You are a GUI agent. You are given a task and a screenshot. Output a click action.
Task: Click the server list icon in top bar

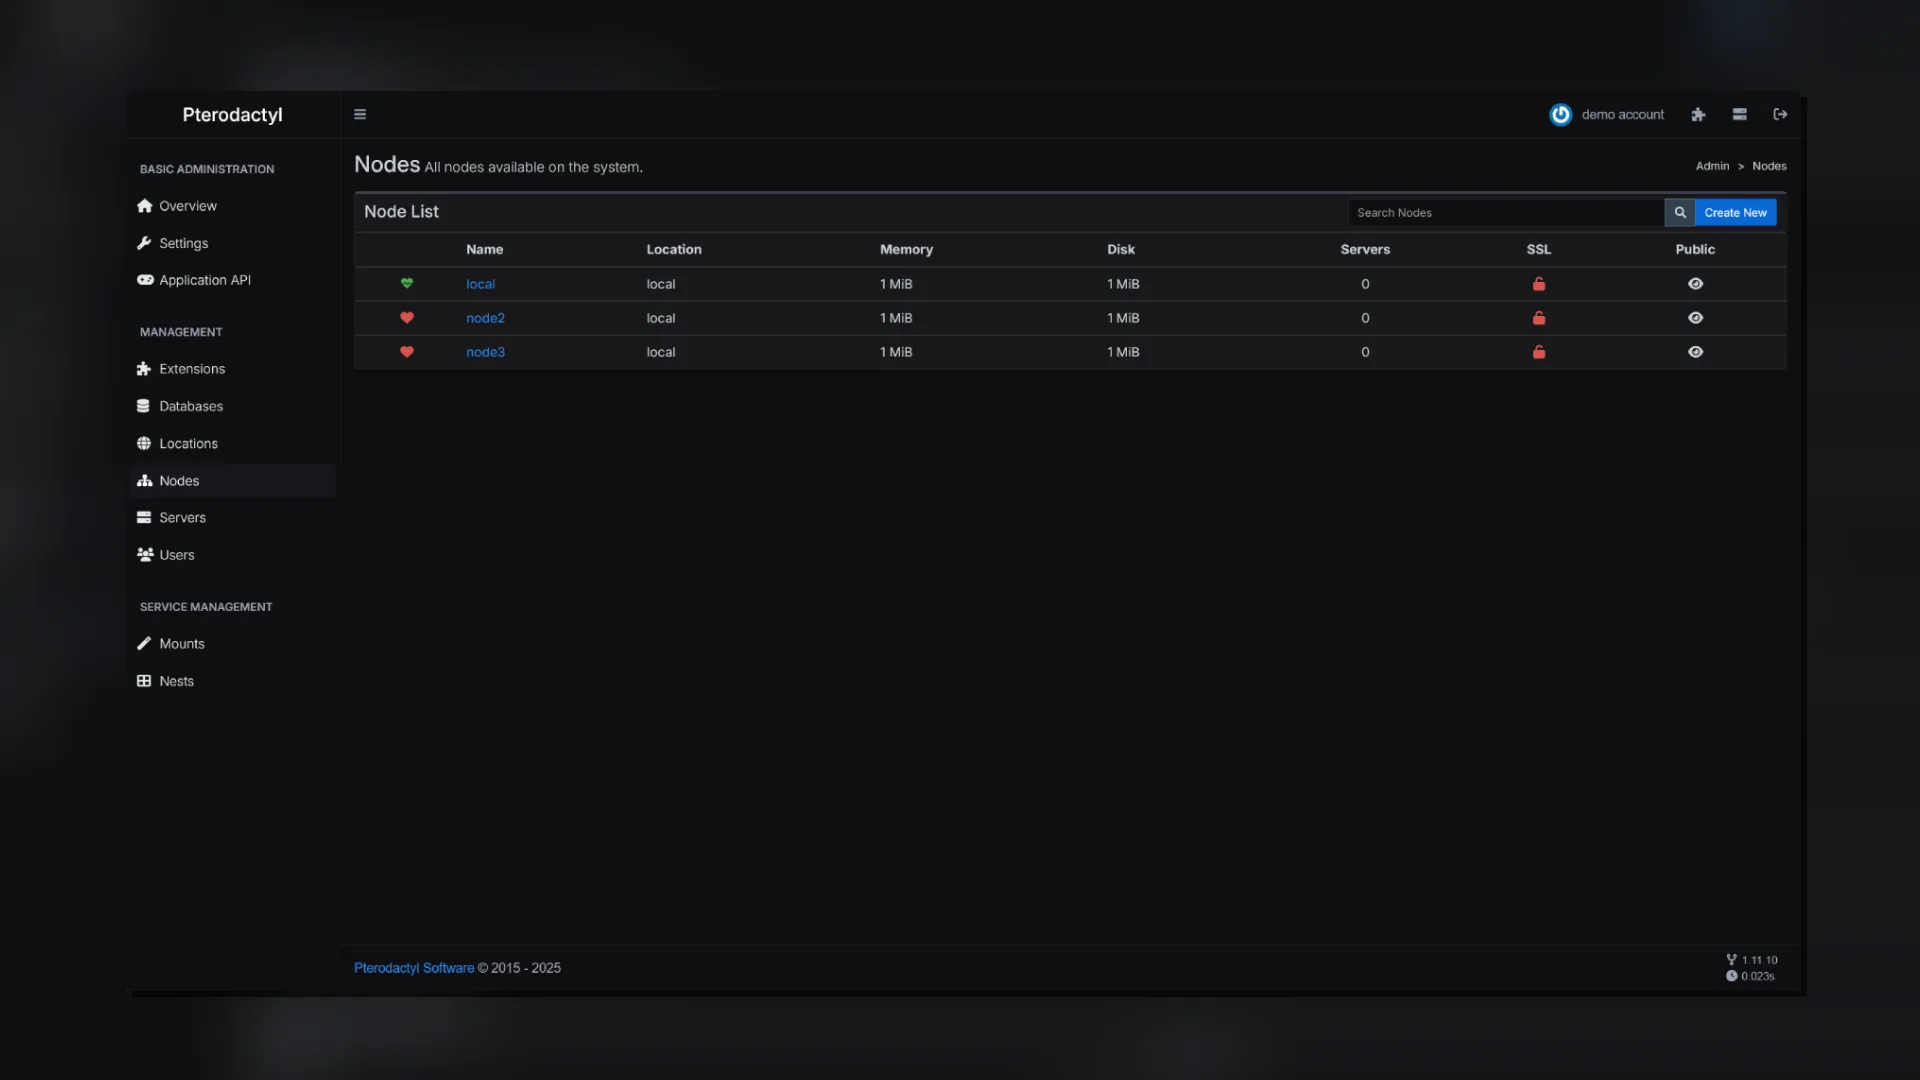1740,114
